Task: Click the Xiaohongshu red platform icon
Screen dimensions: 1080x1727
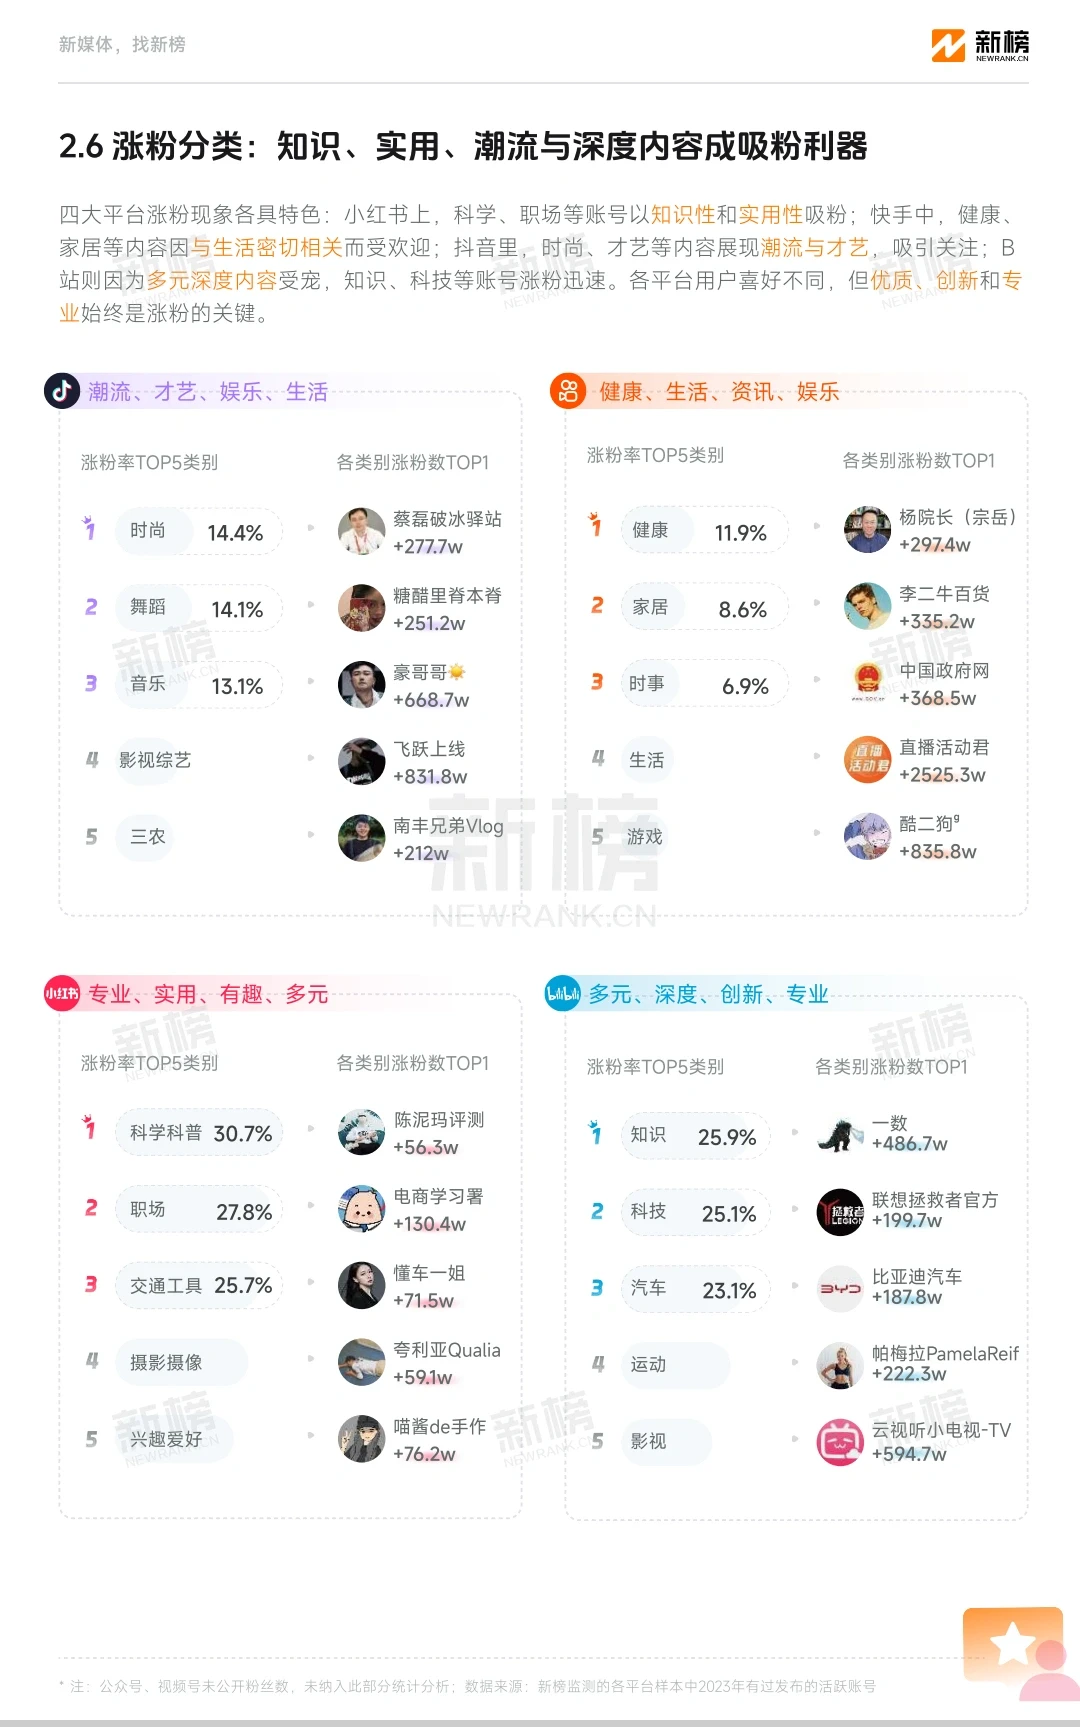Action: pos(62,993)
